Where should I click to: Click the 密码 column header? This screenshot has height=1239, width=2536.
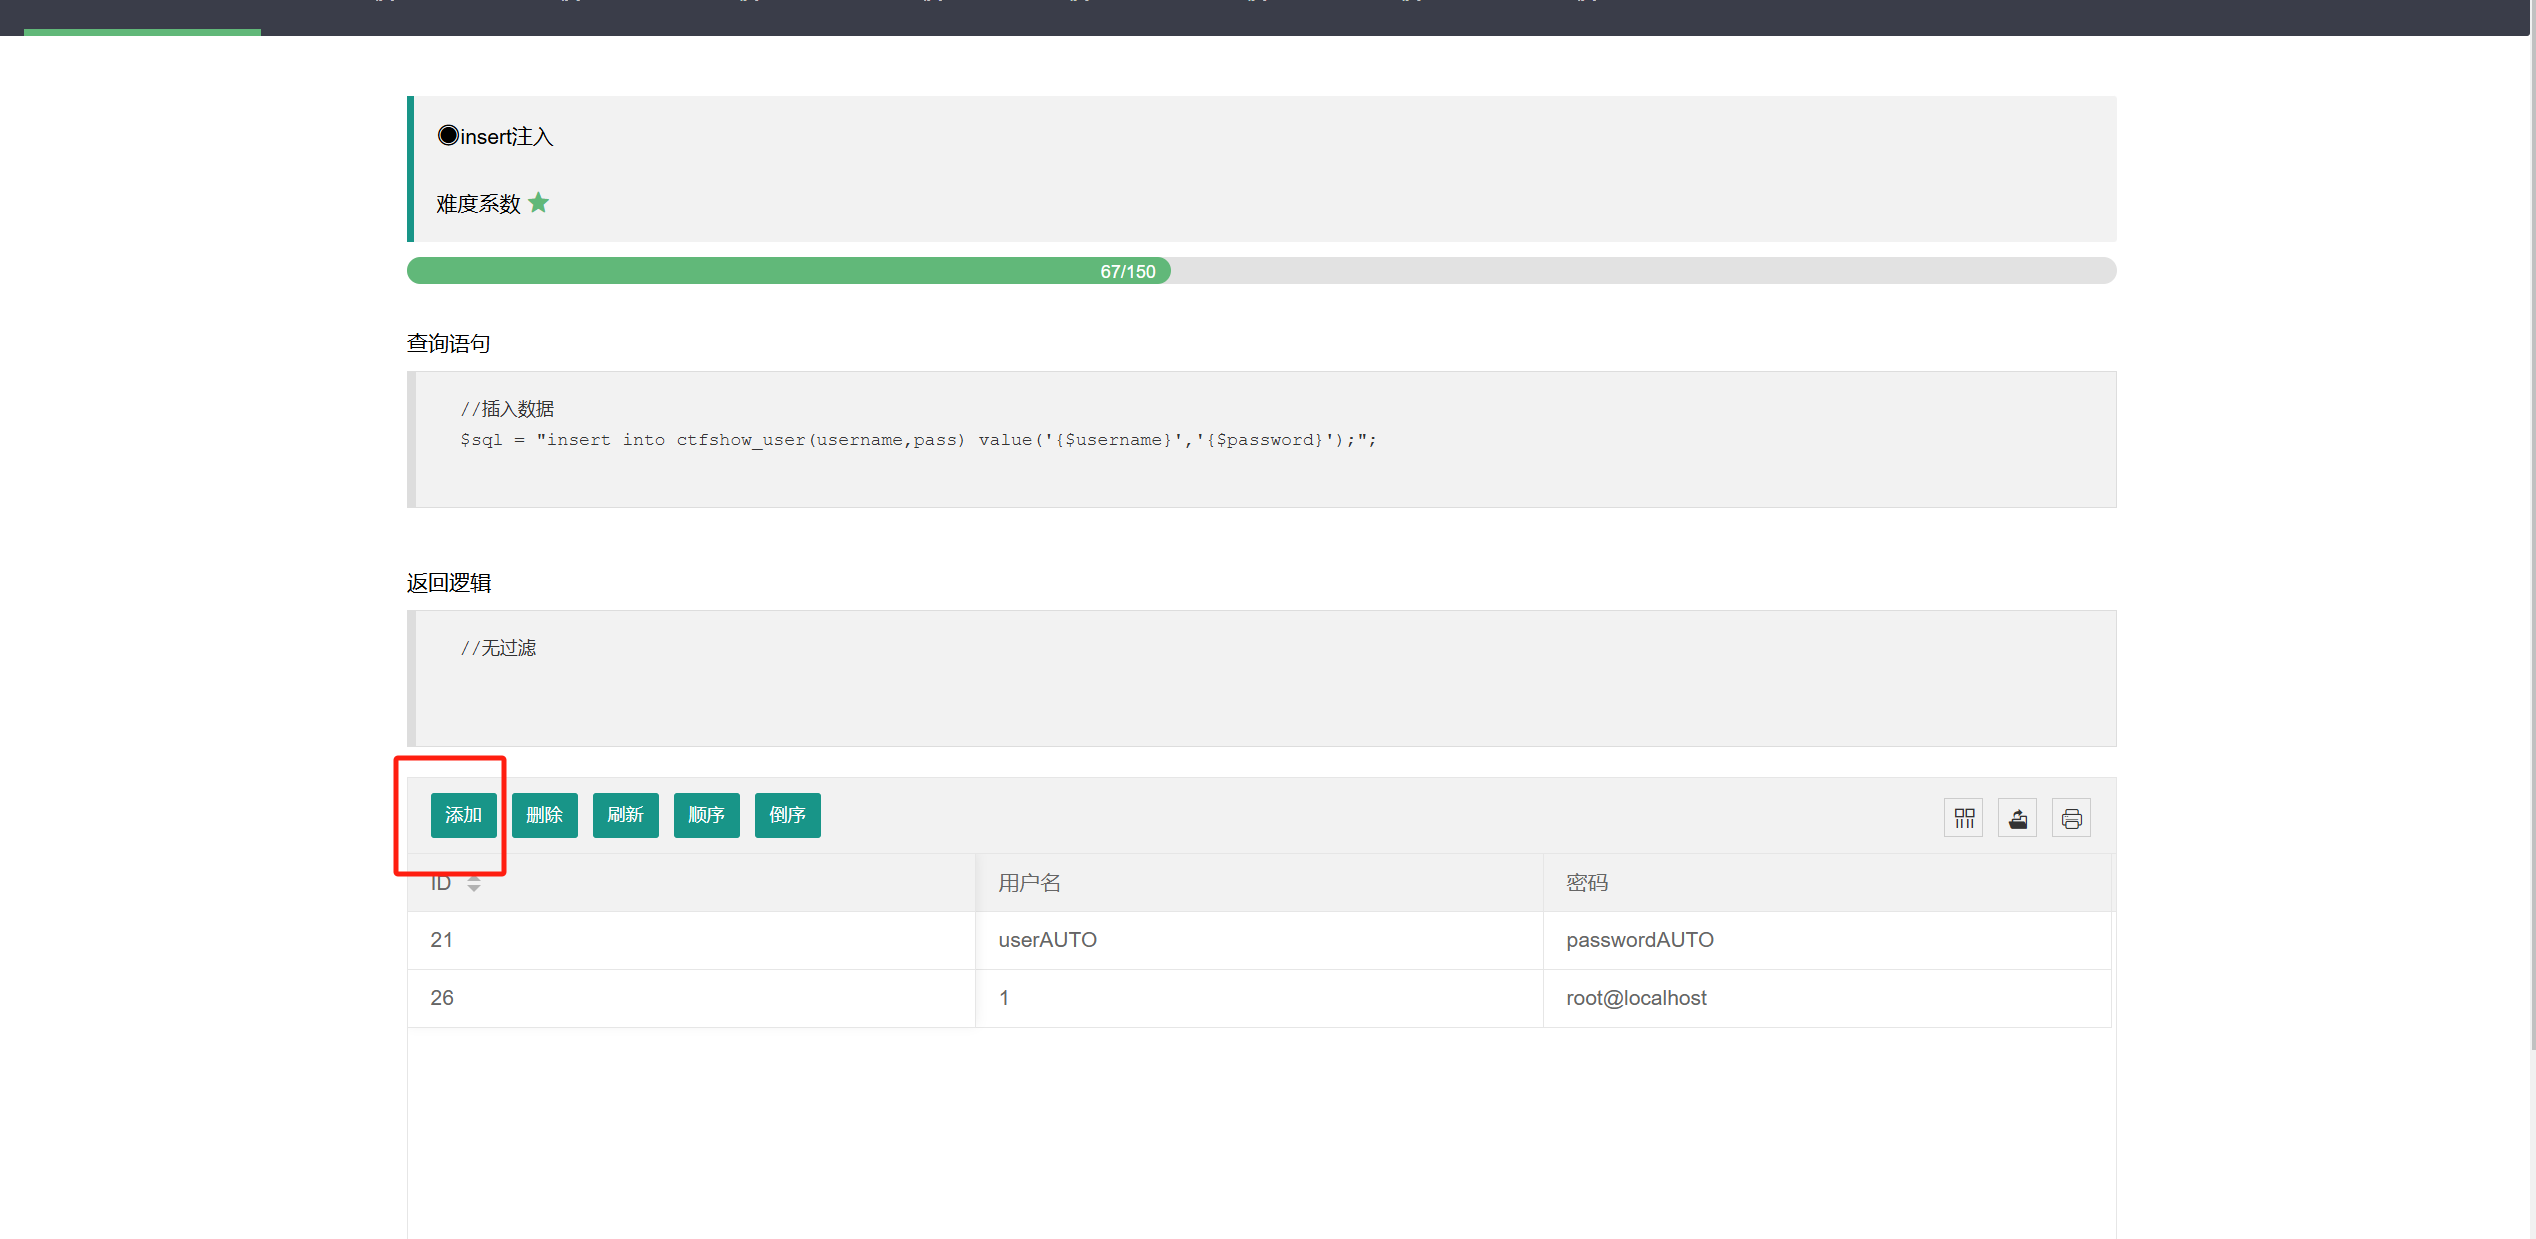click(x=1586, y=883)
